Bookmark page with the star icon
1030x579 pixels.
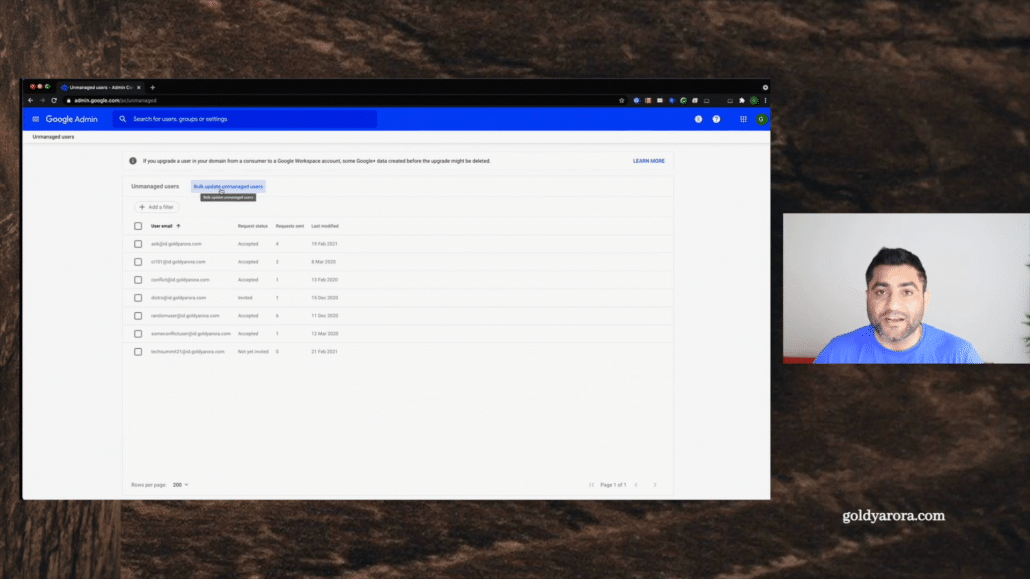[x=621, y=101]
